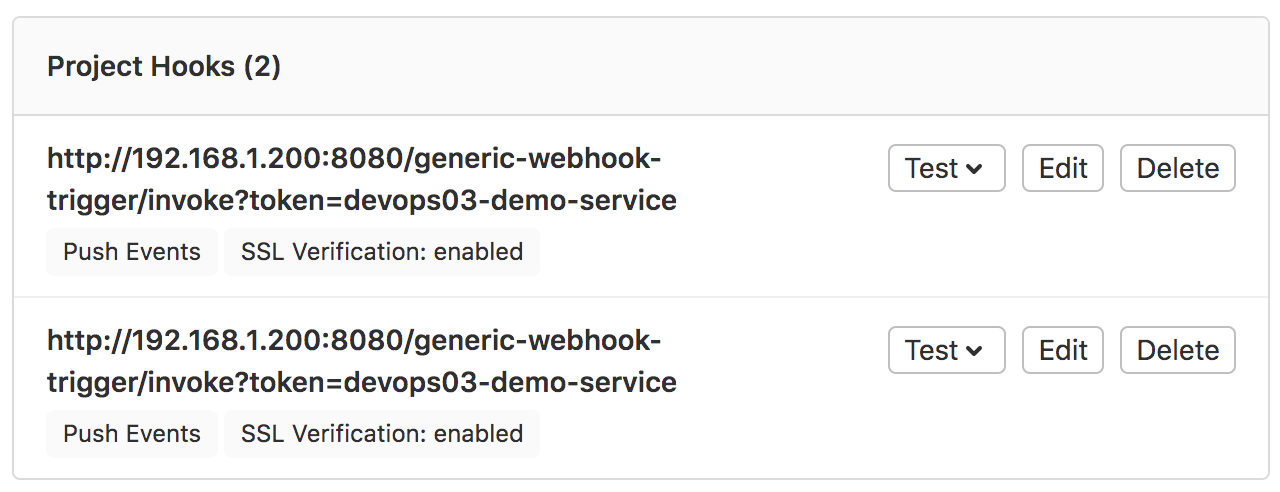Click the second hook's http://192.168.1.200:8080 URL line
This screenshot has width=1280, height=492.
(354, 341)
